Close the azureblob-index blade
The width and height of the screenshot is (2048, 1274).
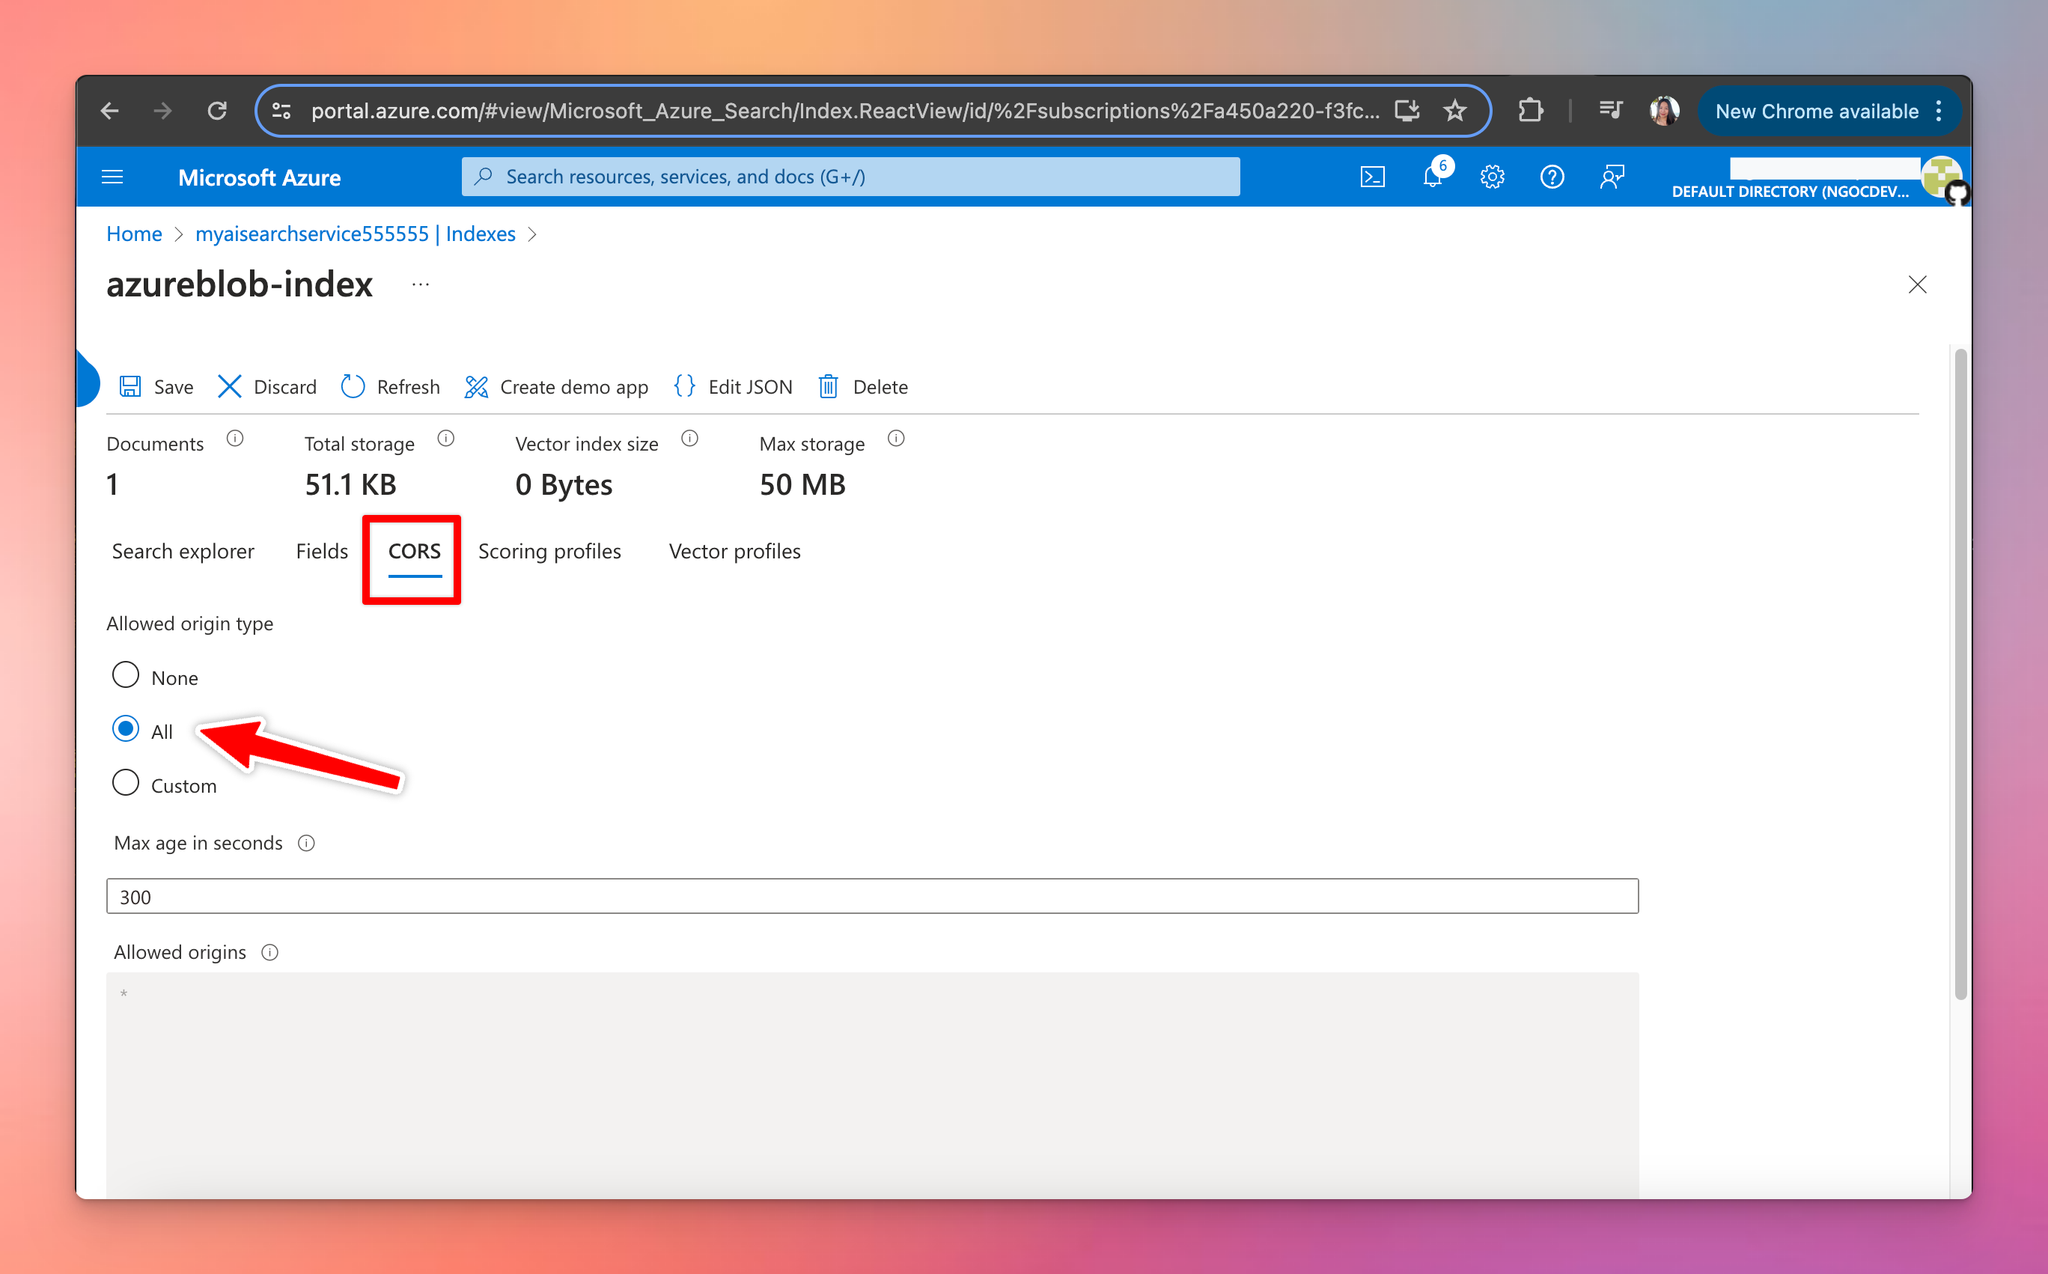1917,285
